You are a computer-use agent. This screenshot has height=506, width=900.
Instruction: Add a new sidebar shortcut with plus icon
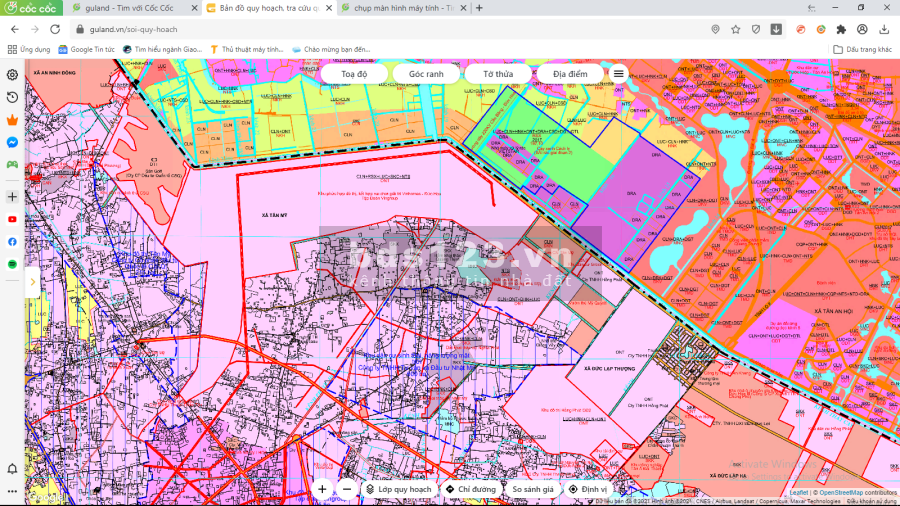click(x=12, y=197)
